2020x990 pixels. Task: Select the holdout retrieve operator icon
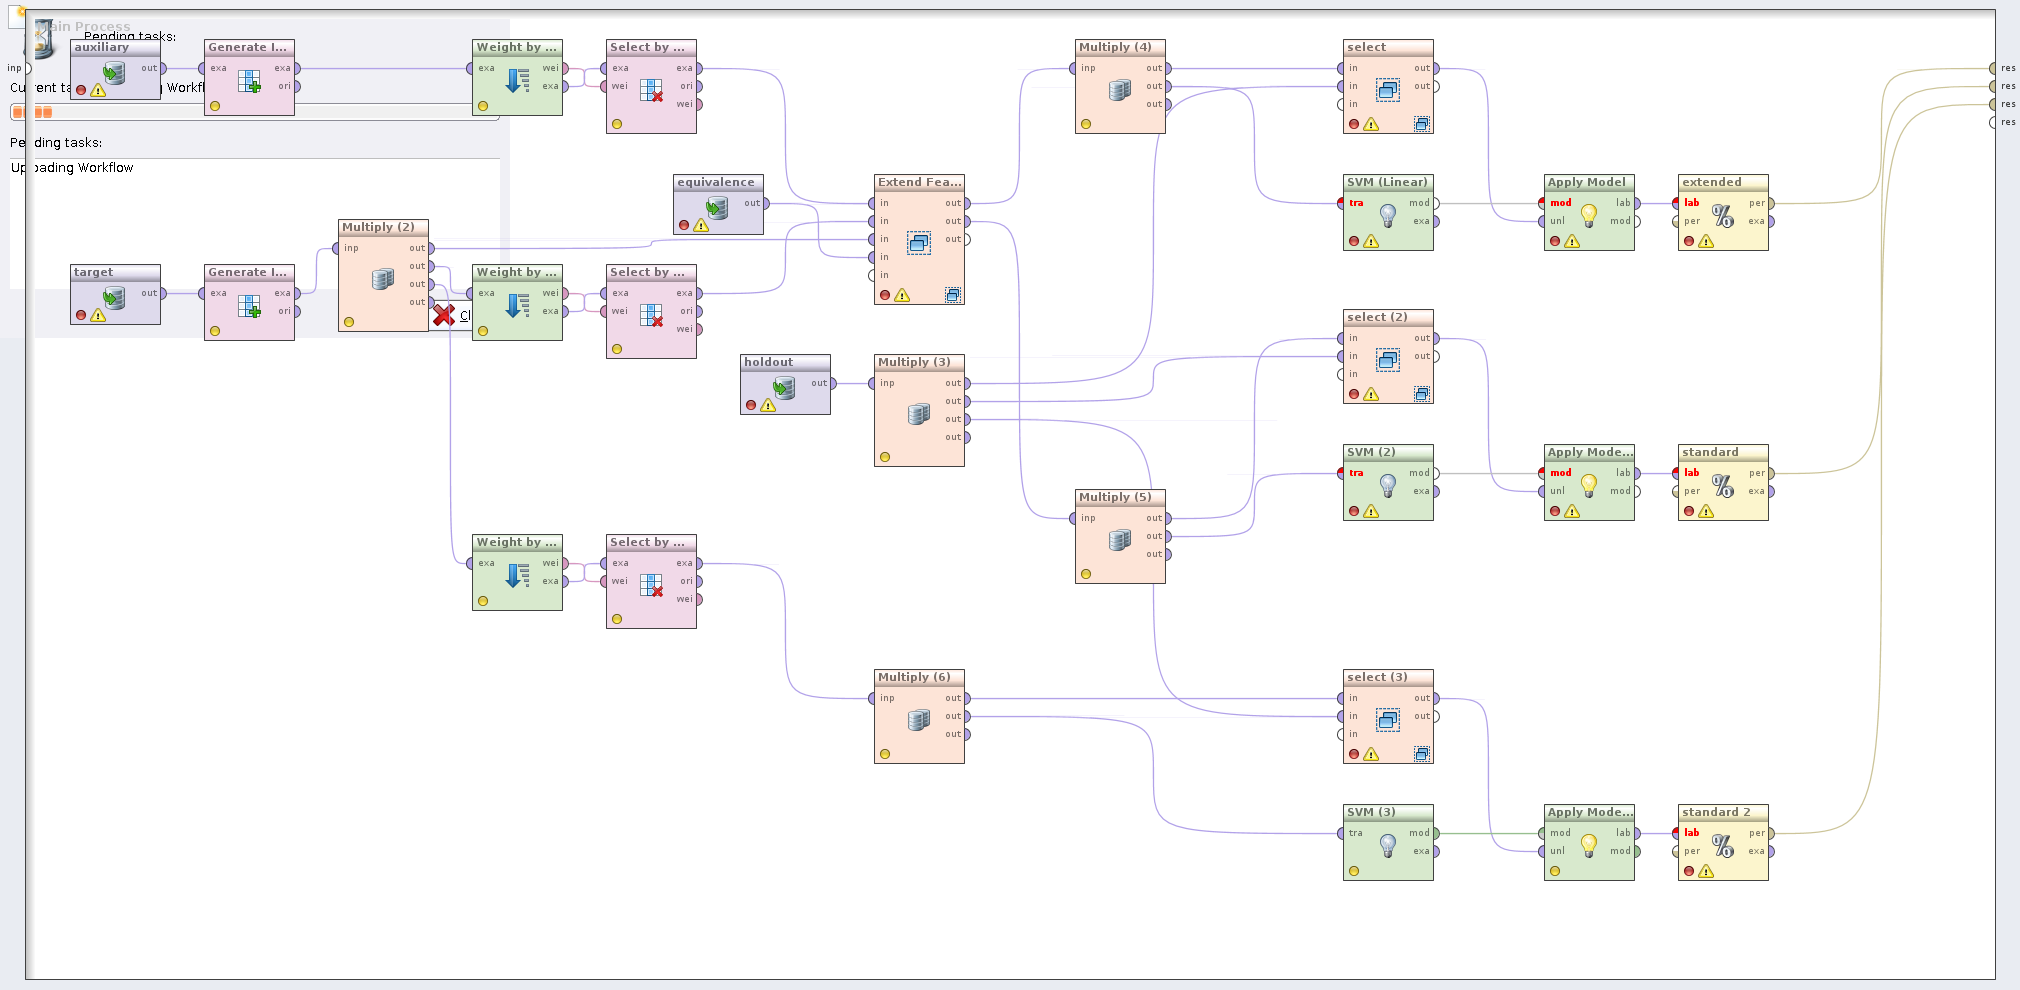click(784, 387)
